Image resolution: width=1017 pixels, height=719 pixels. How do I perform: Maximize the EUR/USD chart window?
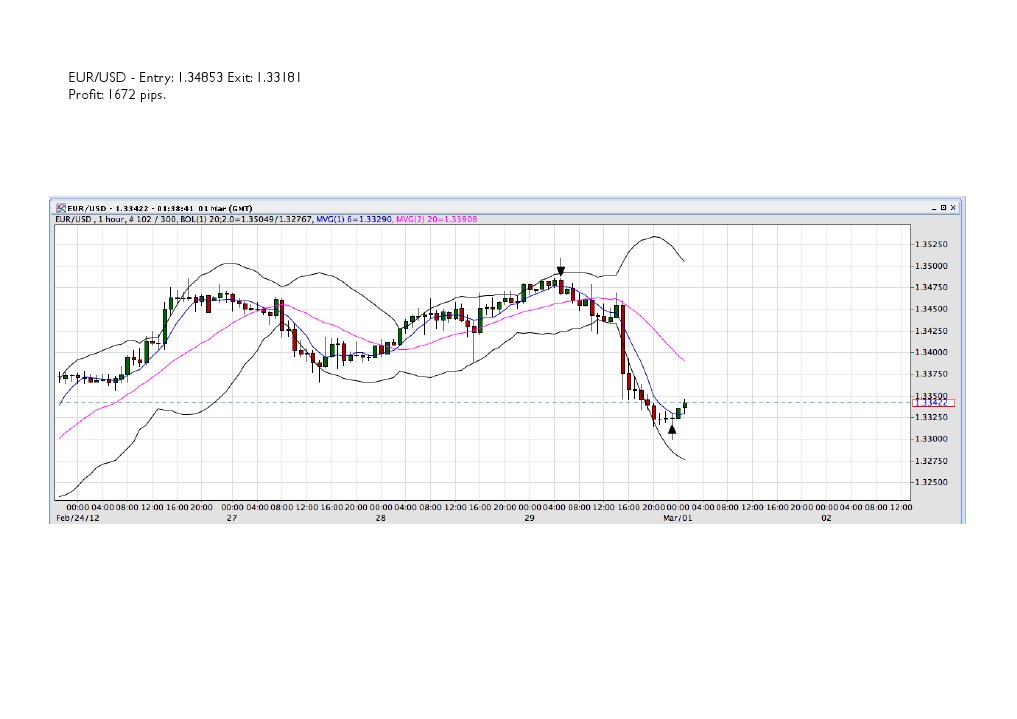[944, 208]
